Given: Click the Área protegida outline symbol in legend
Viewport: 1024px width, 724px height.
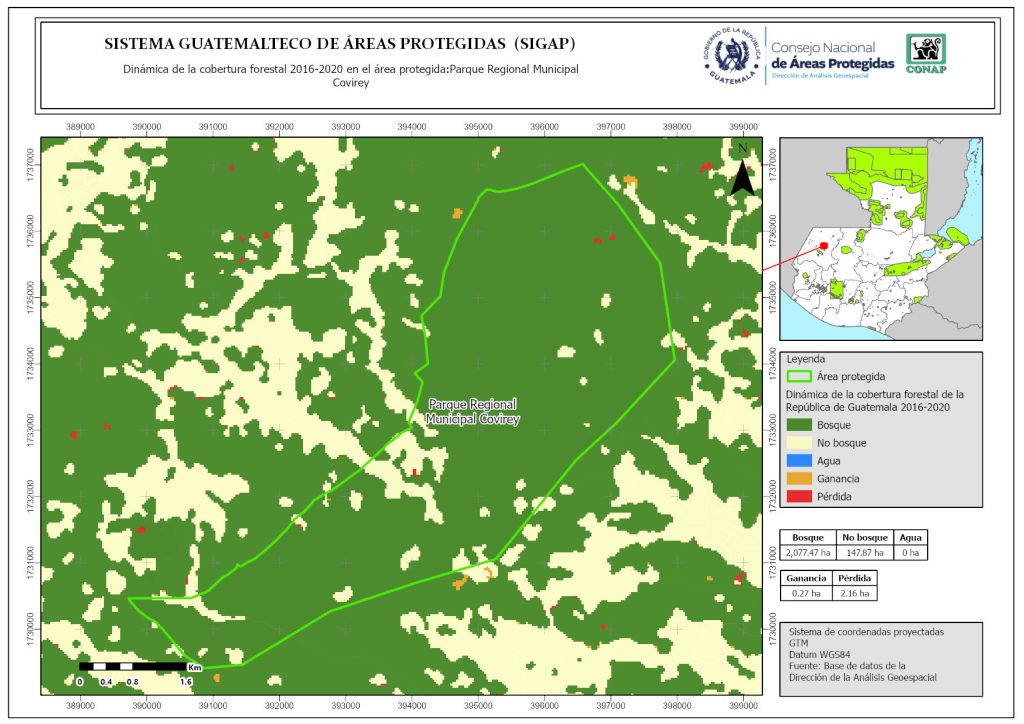Looking at the screenshot, I should tap(799, 377).
